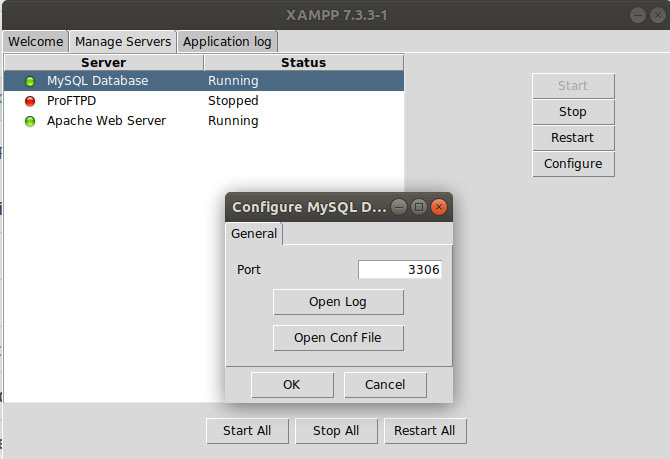Click the Running status of Apache Web Server

(233, 121)
